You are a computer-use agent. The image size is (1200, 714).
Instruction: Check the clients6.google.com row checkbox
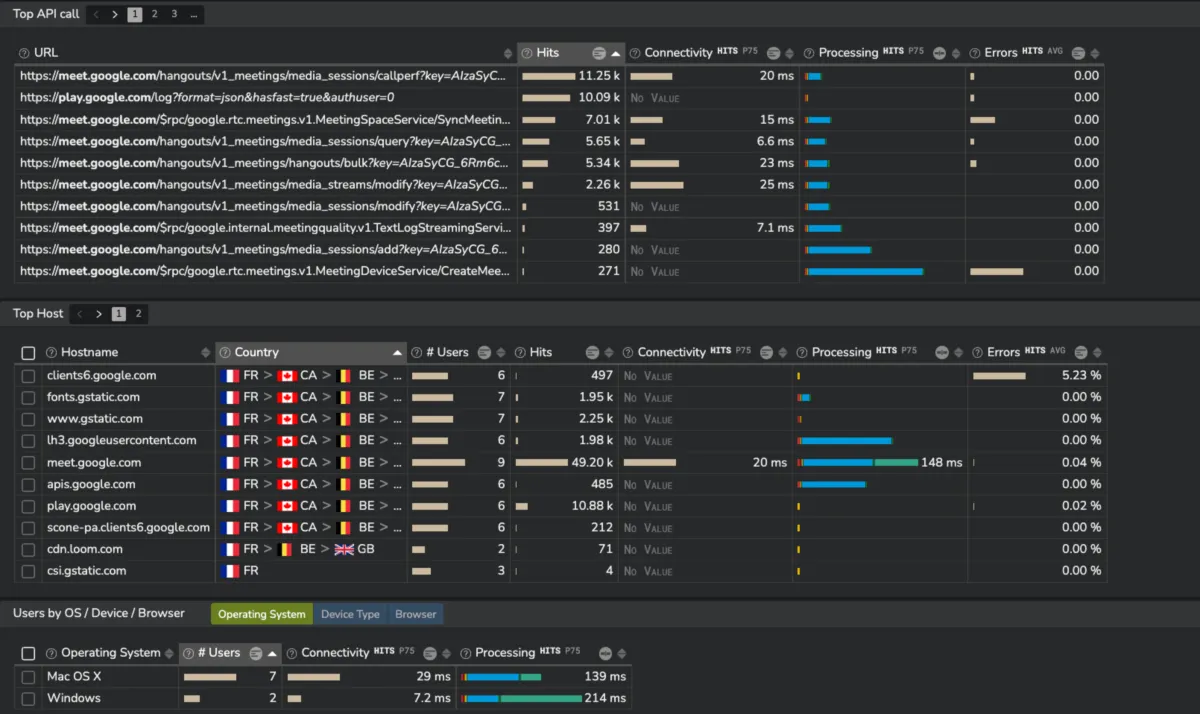28,376
